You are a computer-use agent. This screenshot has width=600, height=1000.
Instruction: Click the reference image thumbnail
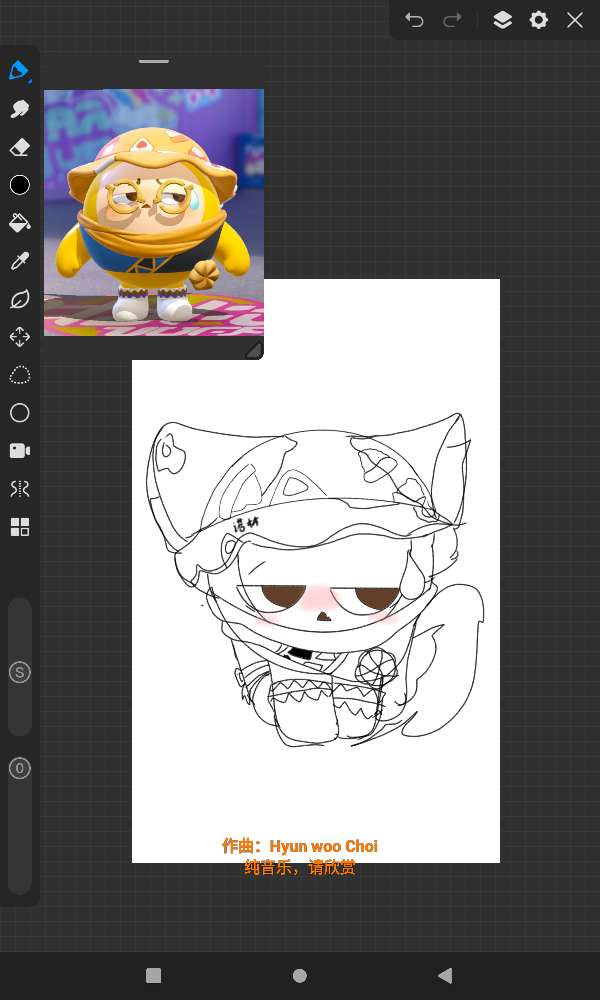[154, 212]
